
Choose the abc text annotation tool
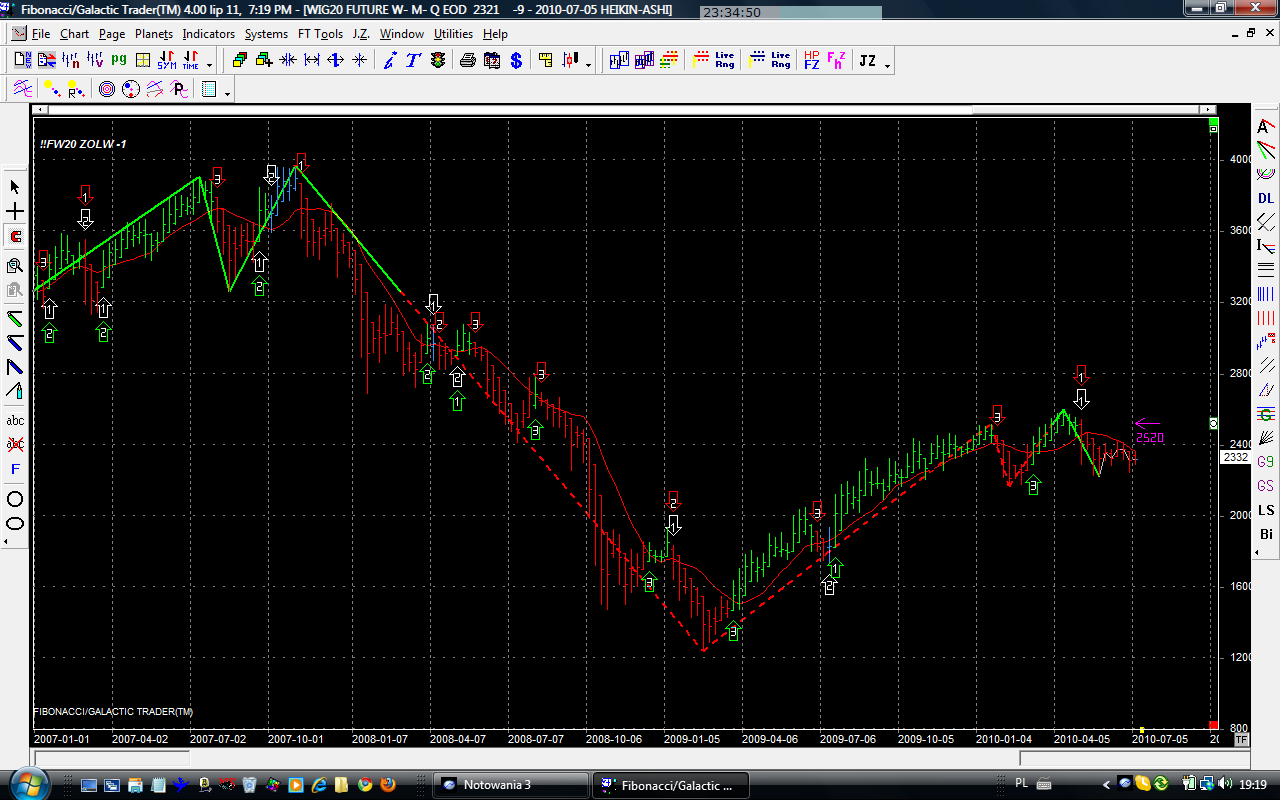click(x=15, y=421)
